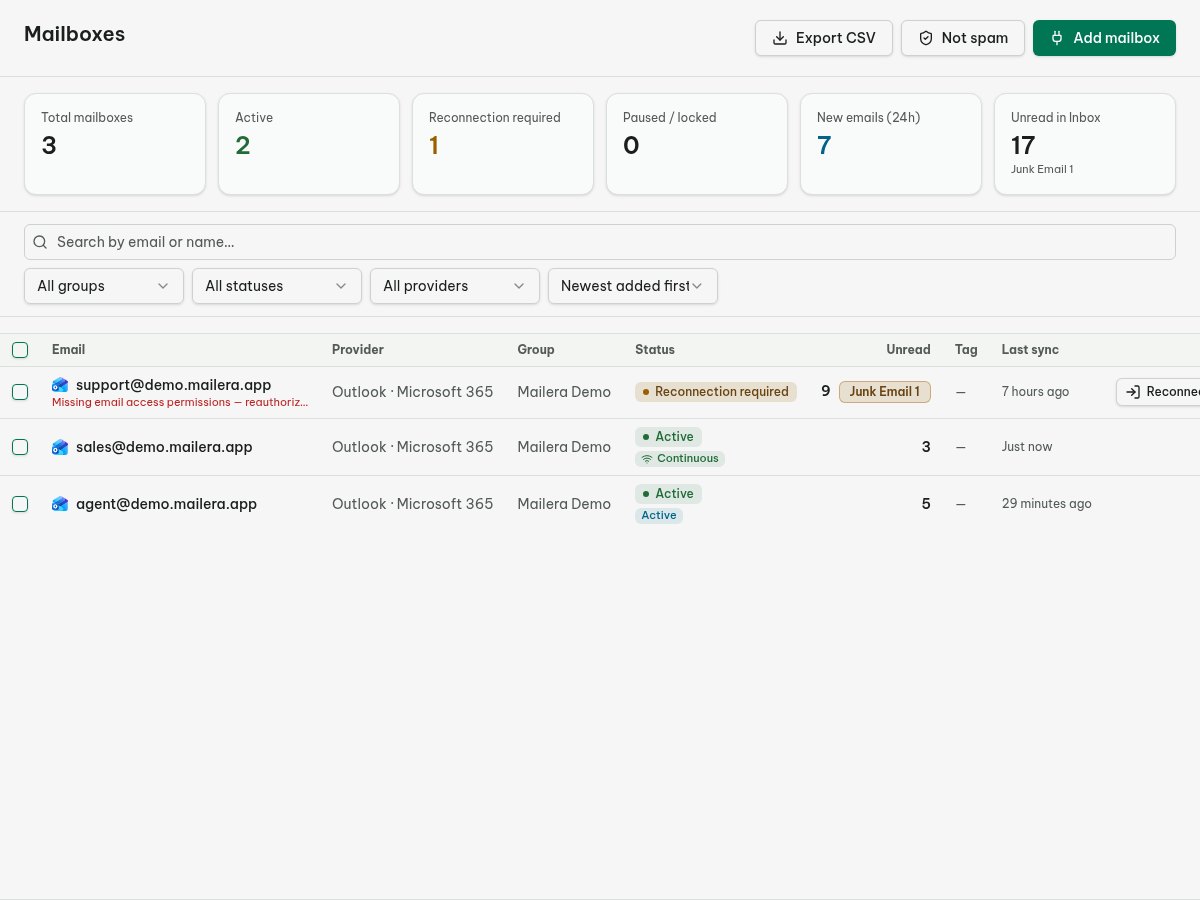The height and width of the screenshot is (900, 1200).
Task: Click the Paused / locked summary card
Action: click(x=697, y=144)
